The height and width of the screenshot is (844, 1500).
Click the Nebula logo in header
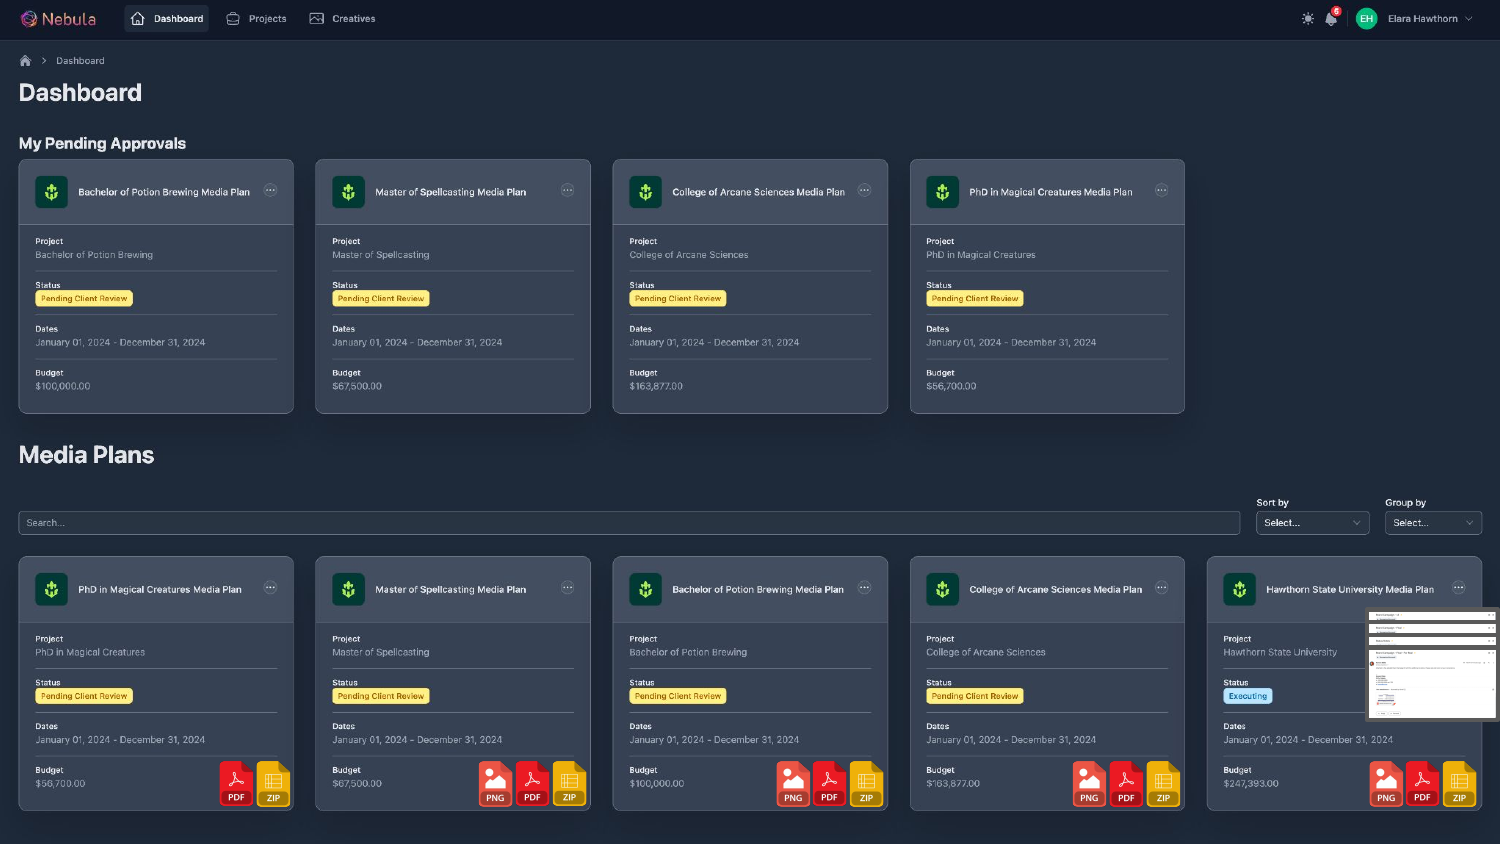pyautogui.click(x=59, y=19)
